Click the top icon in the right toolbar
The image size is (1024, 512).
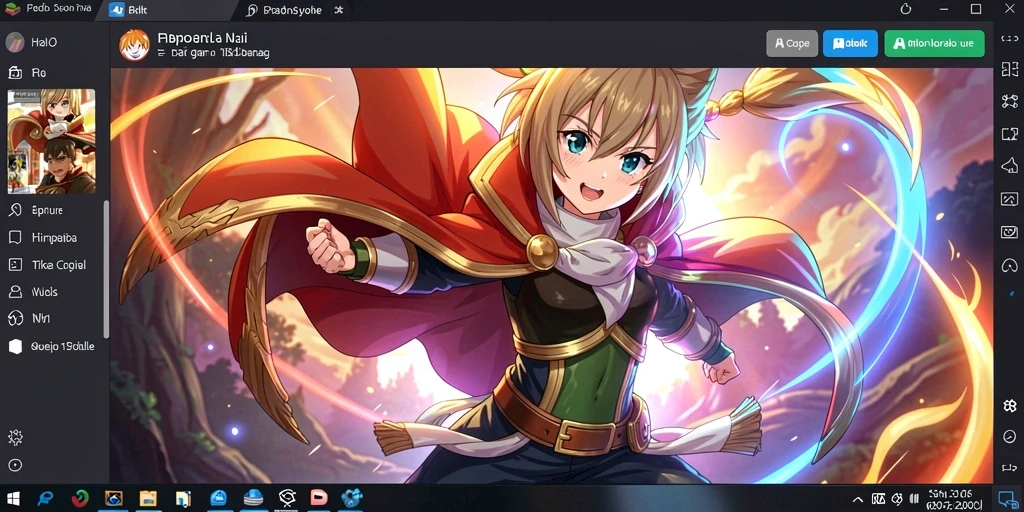(x=1009, y=39)
